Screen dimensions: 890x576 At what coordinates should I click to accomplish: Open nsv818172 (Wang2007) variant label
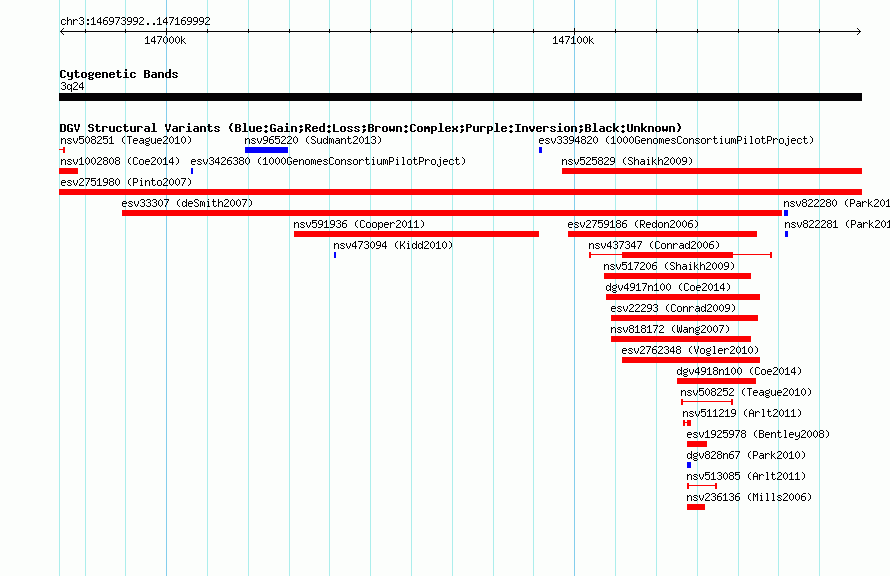point(670,329)
